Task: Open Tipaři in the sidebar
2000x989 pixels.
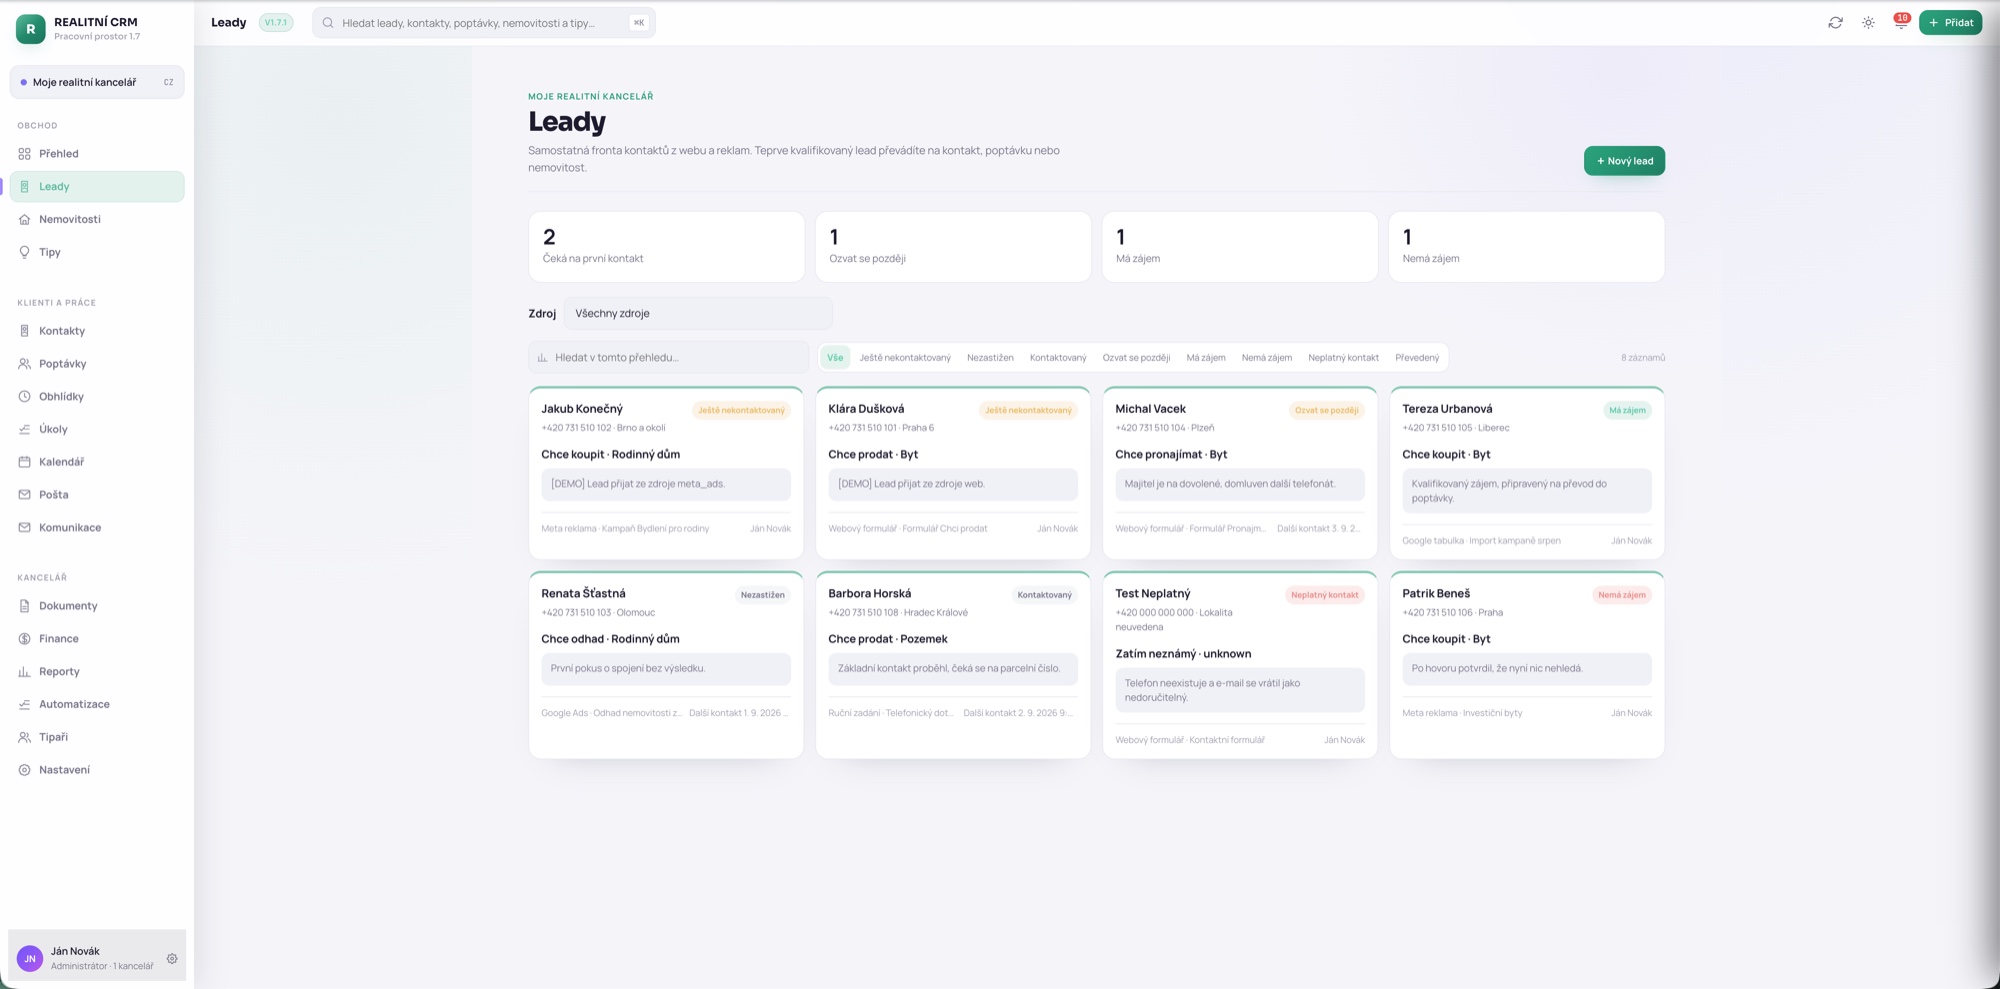Action: 97,737
